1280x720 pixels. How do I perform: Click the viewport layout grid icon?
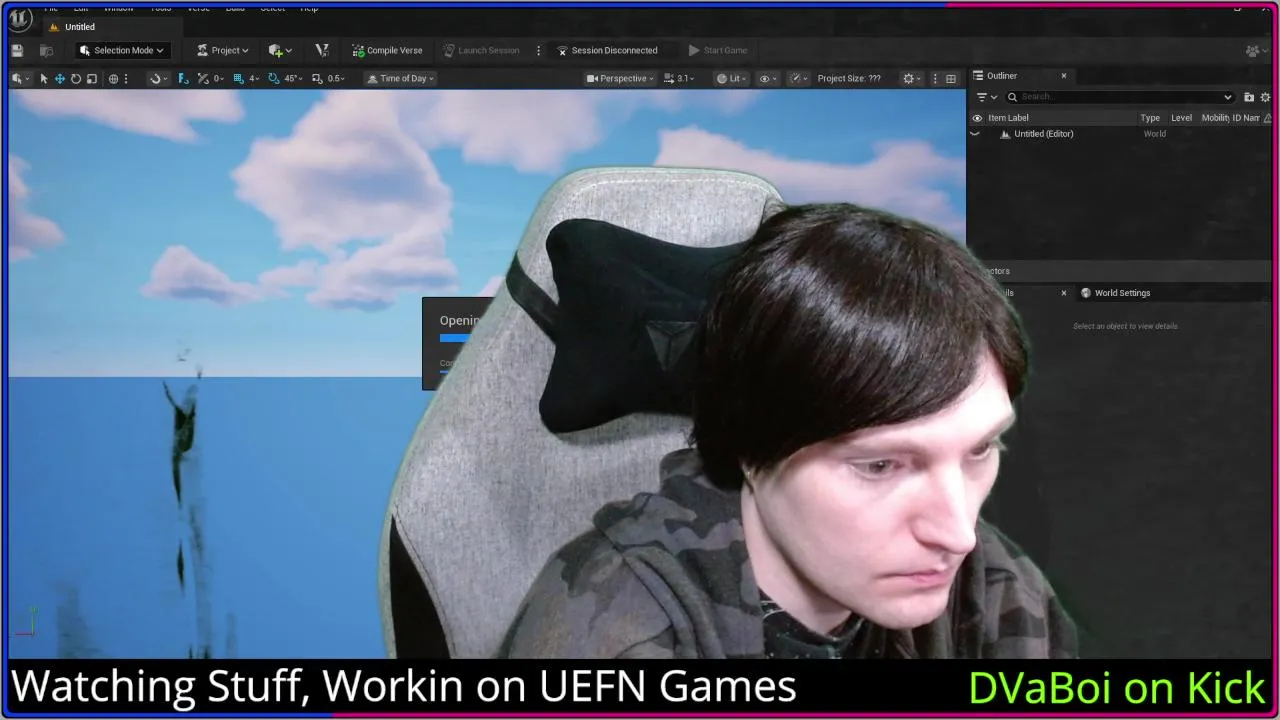coord(951,78)
